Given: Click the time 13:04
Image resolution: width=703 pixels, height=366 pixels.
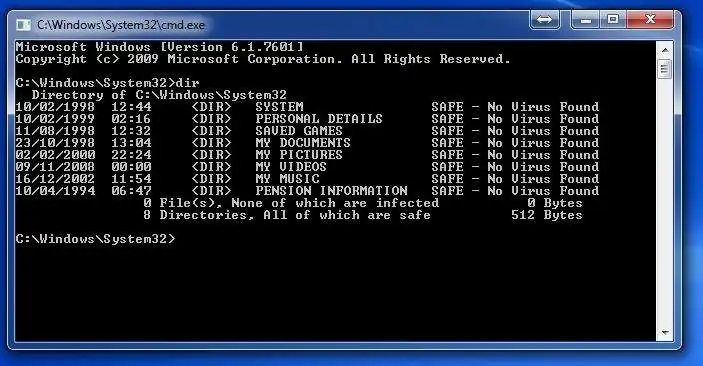Looking at the screenshot, I should [x=131, y=143].
